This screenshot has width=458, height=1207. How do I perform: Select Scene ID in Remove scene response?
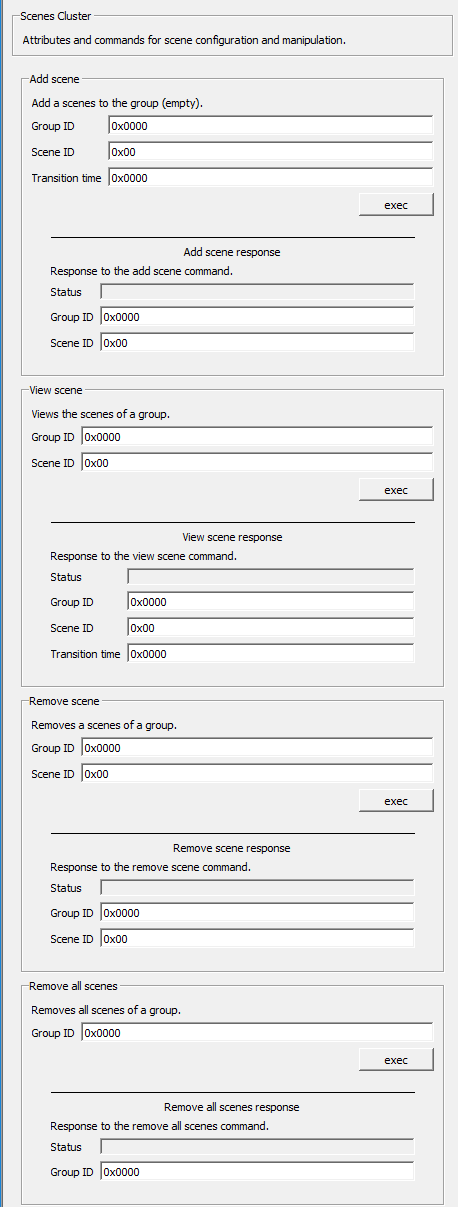(257, 939)
